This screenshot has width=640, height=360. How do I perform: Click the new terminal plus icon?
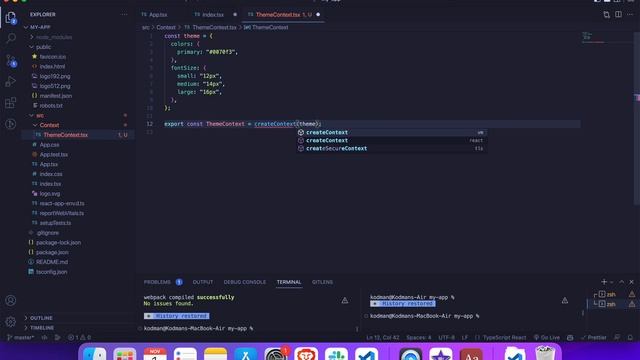pyautogui.click(x=604, y=282)
